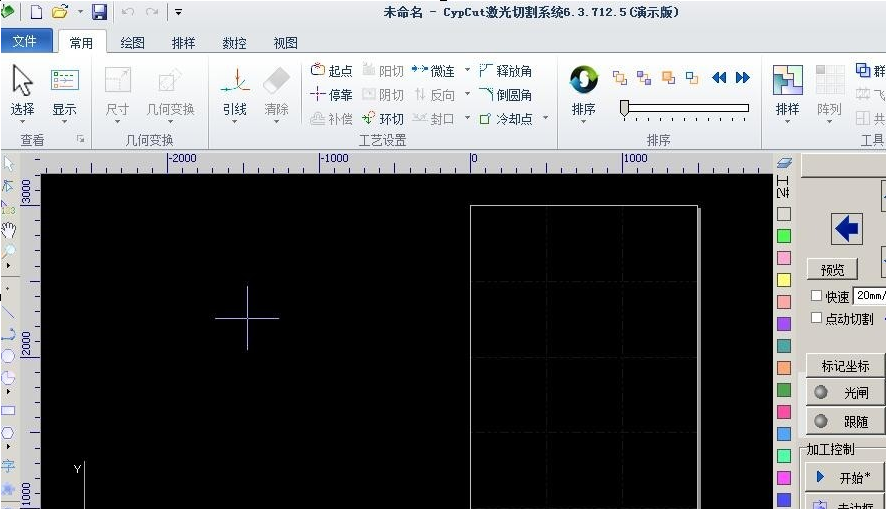The image size is (886, 509).
Task: Open the 引线 dropdown arrow
Action: pos(235,121)
